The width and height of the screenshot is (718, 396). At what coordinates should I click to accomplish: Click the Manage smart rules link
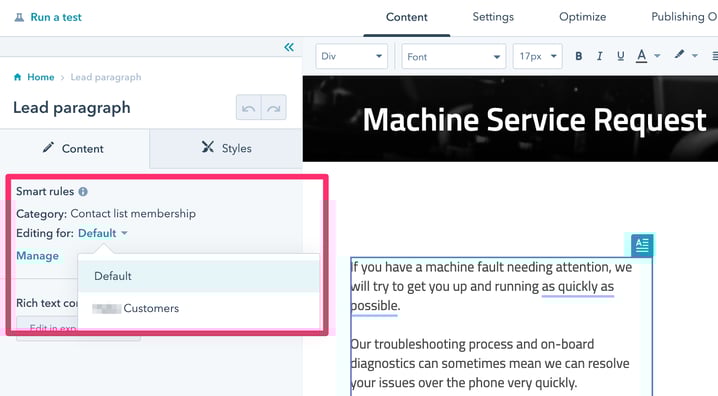coord(38,255)
